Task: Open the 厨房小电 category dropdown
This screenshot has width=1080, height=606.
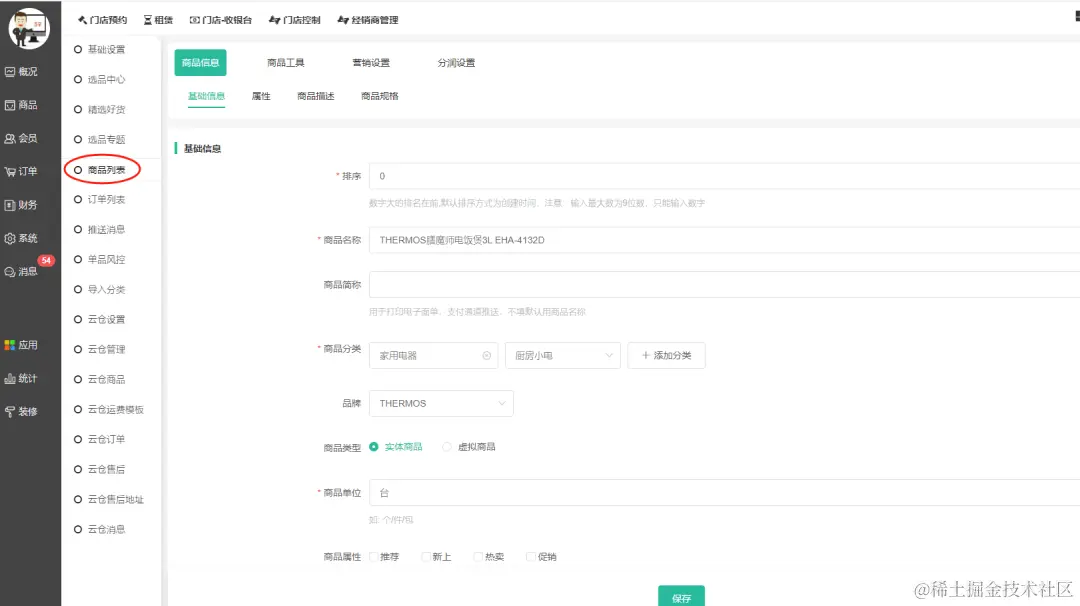Action: click(x=562, y=355)
